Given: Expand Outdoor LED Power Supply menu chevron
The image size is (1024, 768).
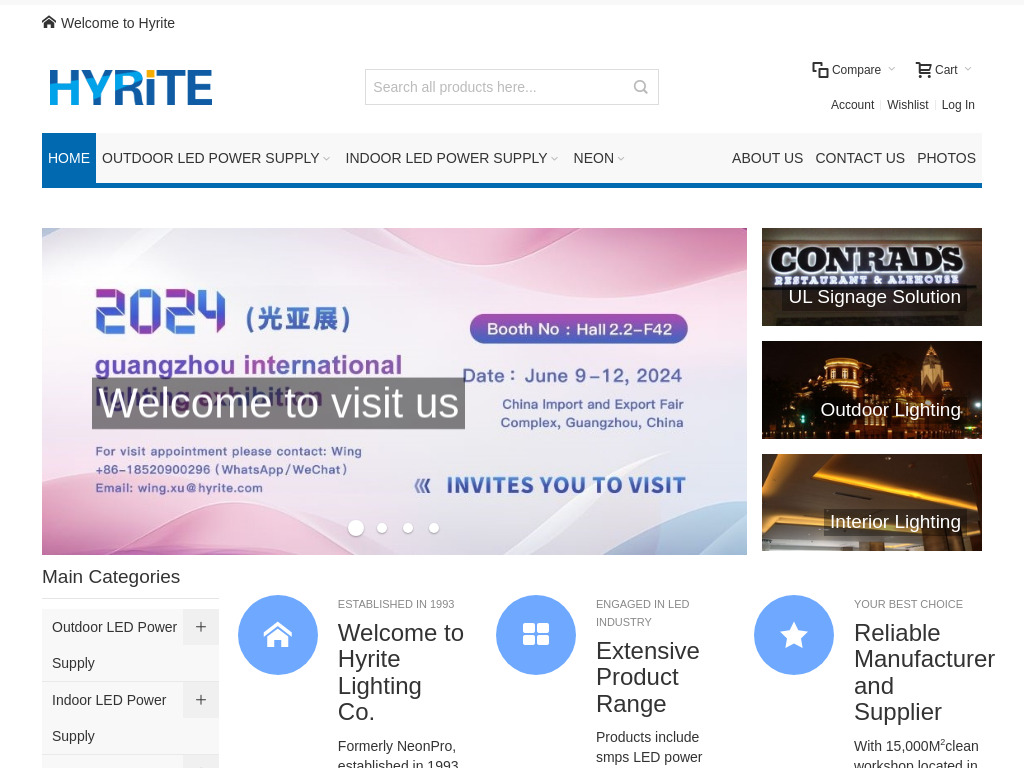Looking at the screenshot, I should (327, 159).
